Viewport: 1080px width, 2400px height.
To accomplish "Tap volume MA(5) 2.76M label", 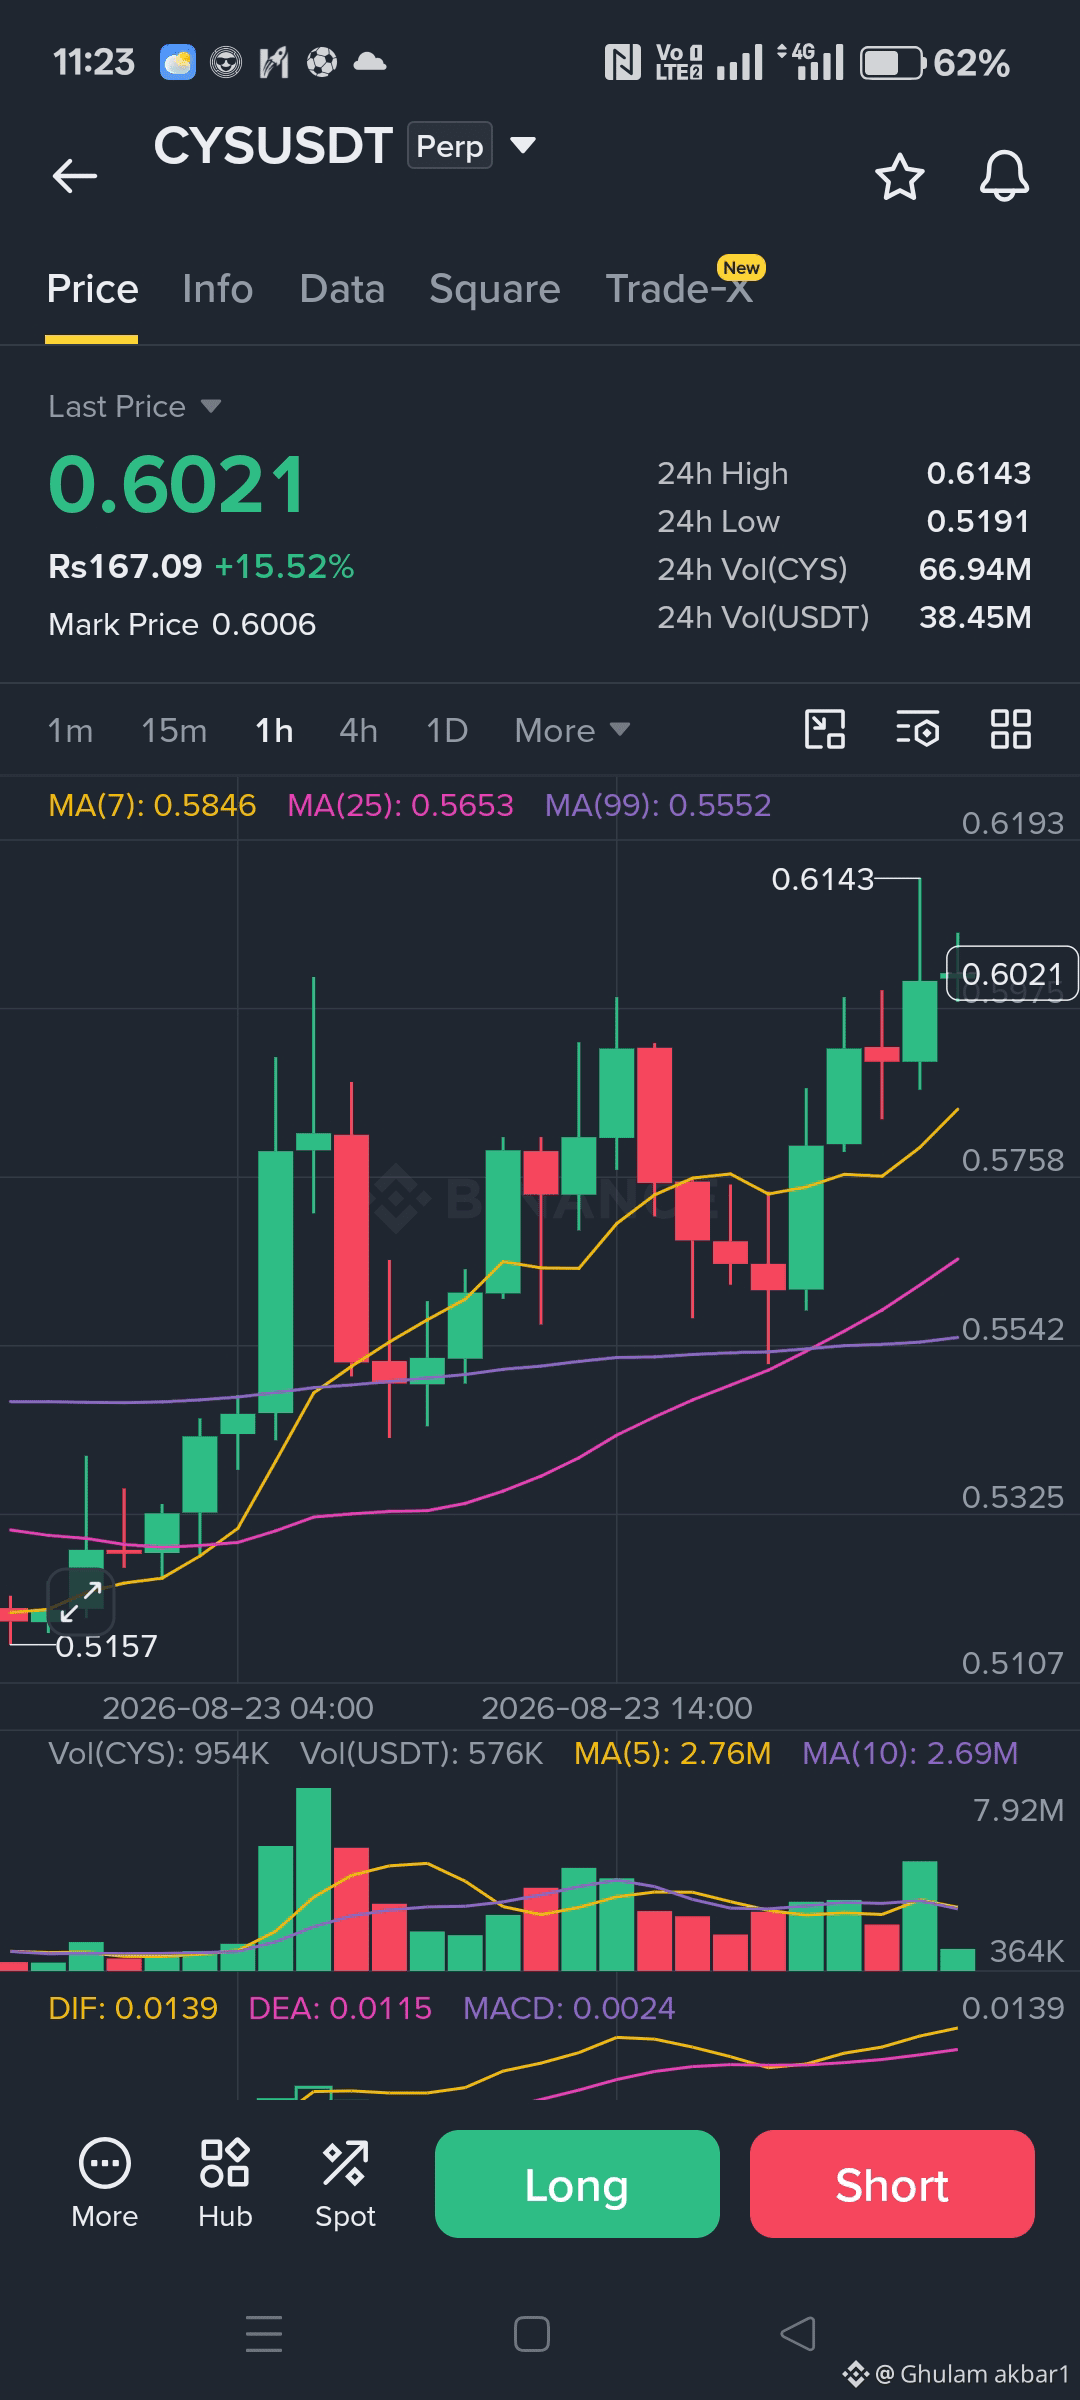I will 672,1753.
